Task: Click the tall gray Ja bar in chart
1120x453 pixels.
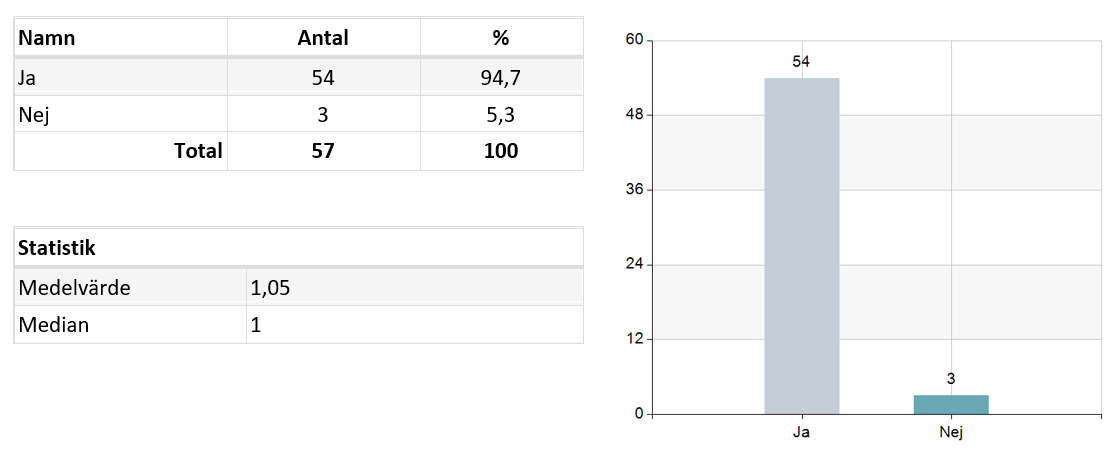Action: point(801,246)
